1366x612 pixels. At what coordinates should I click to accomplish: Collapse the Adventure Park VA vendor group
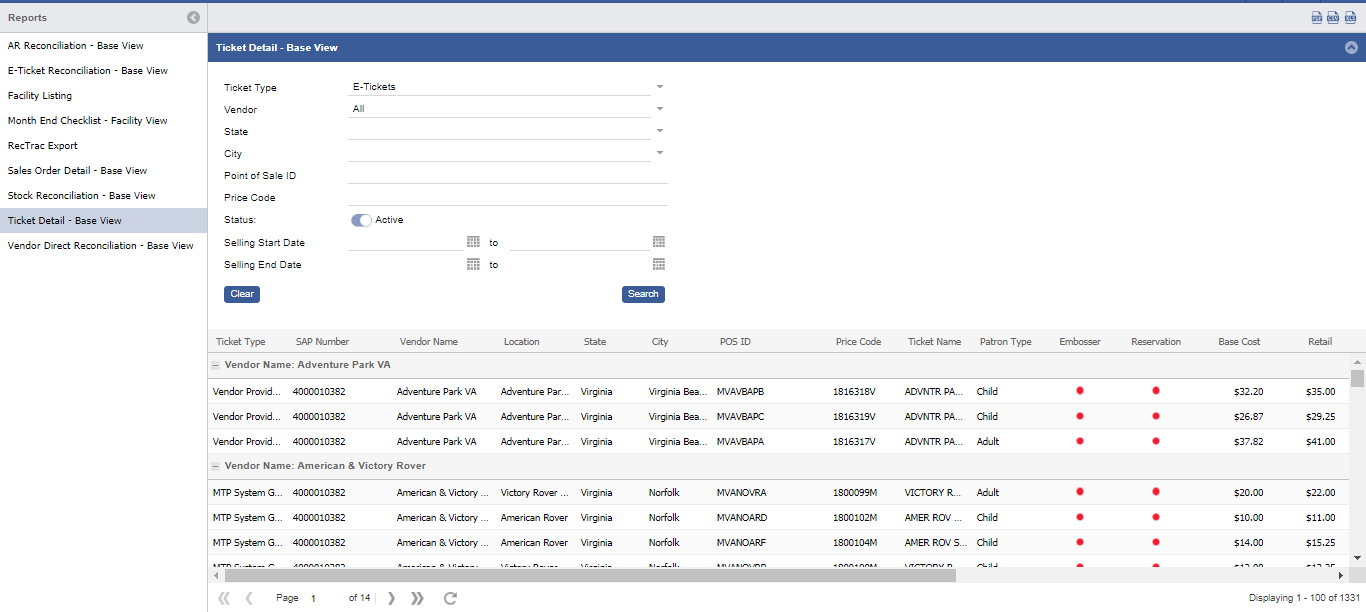point(216,366)
